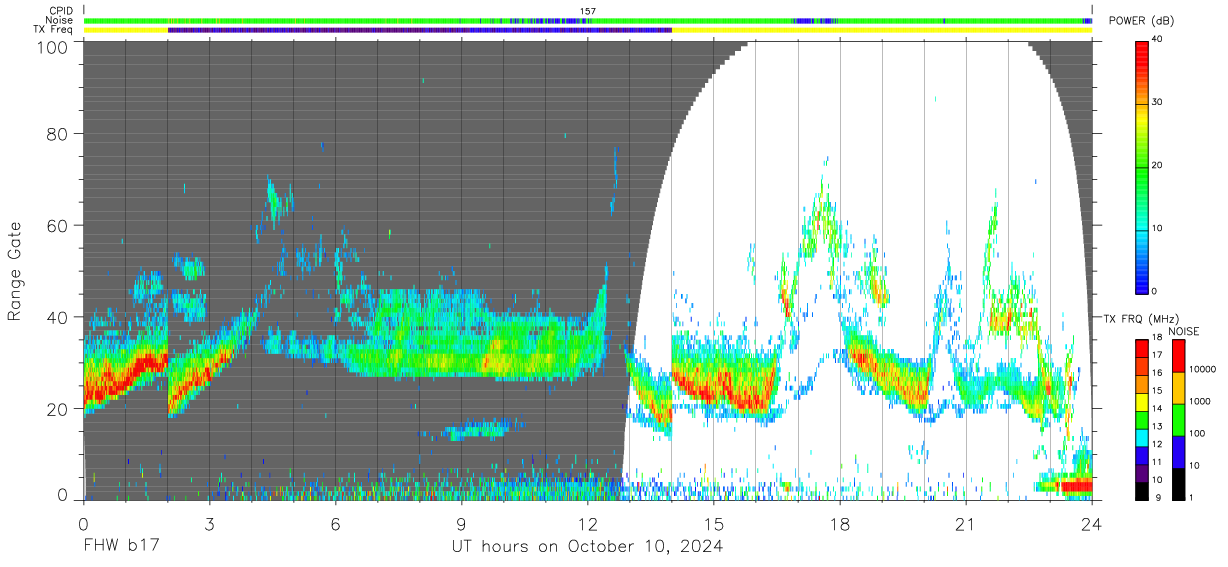
Task: Click the 80 tick on the Range Gate axis
Action: [59, 134]
